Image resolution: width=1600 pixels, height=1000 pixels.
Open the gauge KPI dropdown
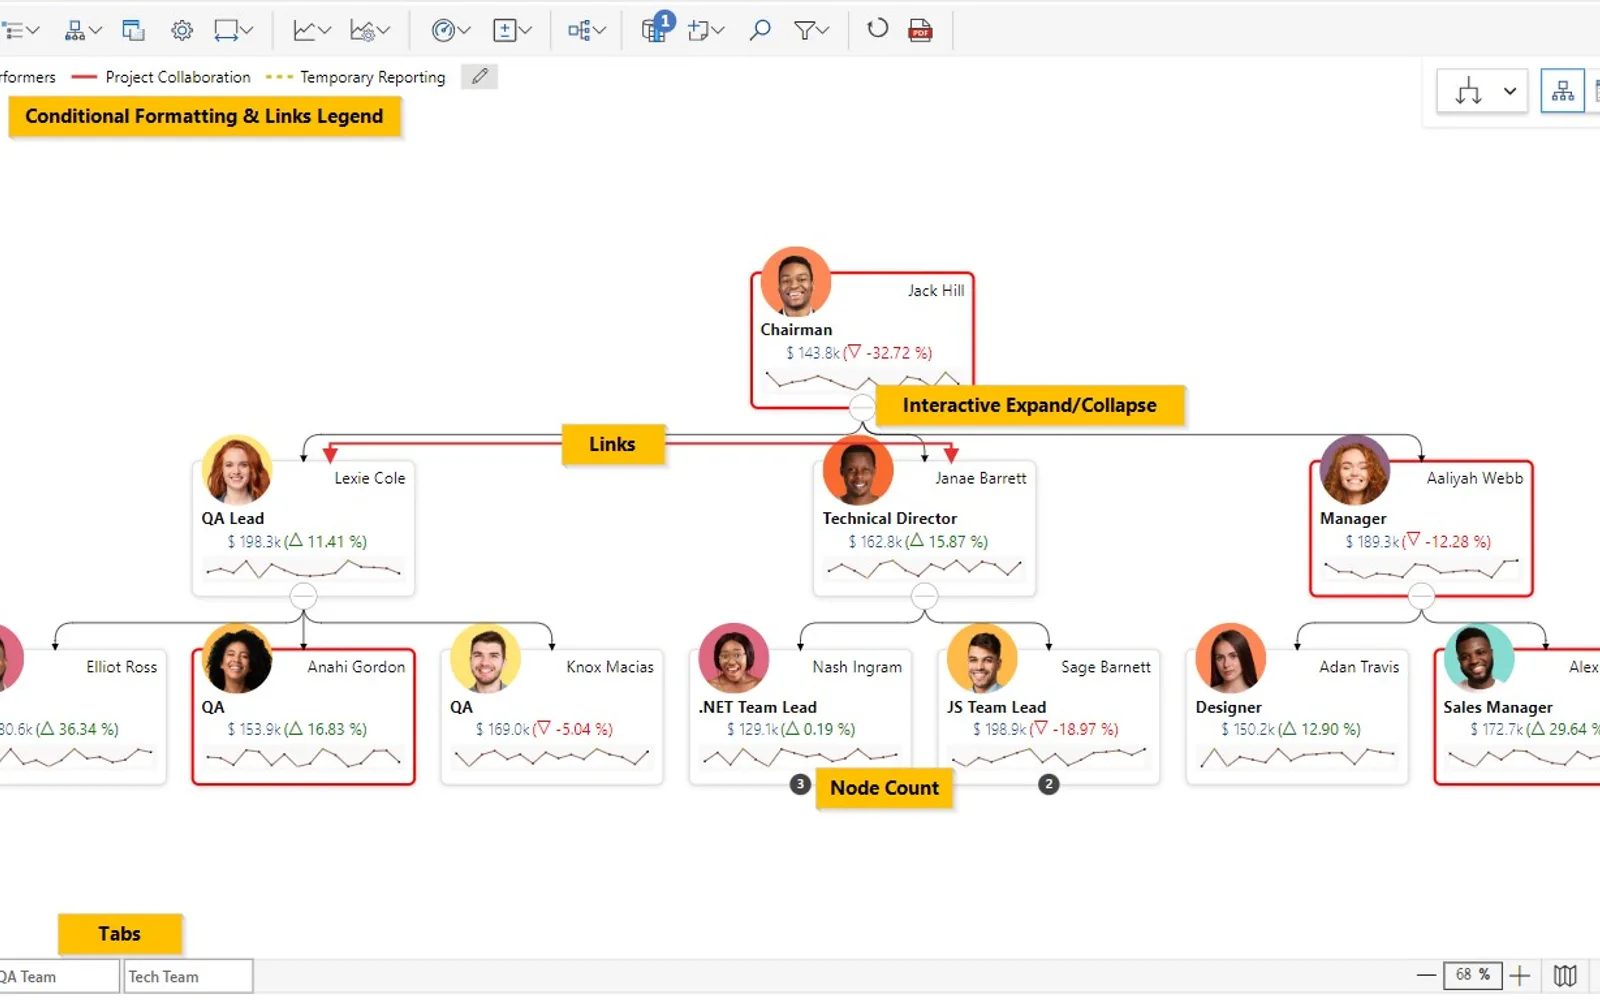451,30
